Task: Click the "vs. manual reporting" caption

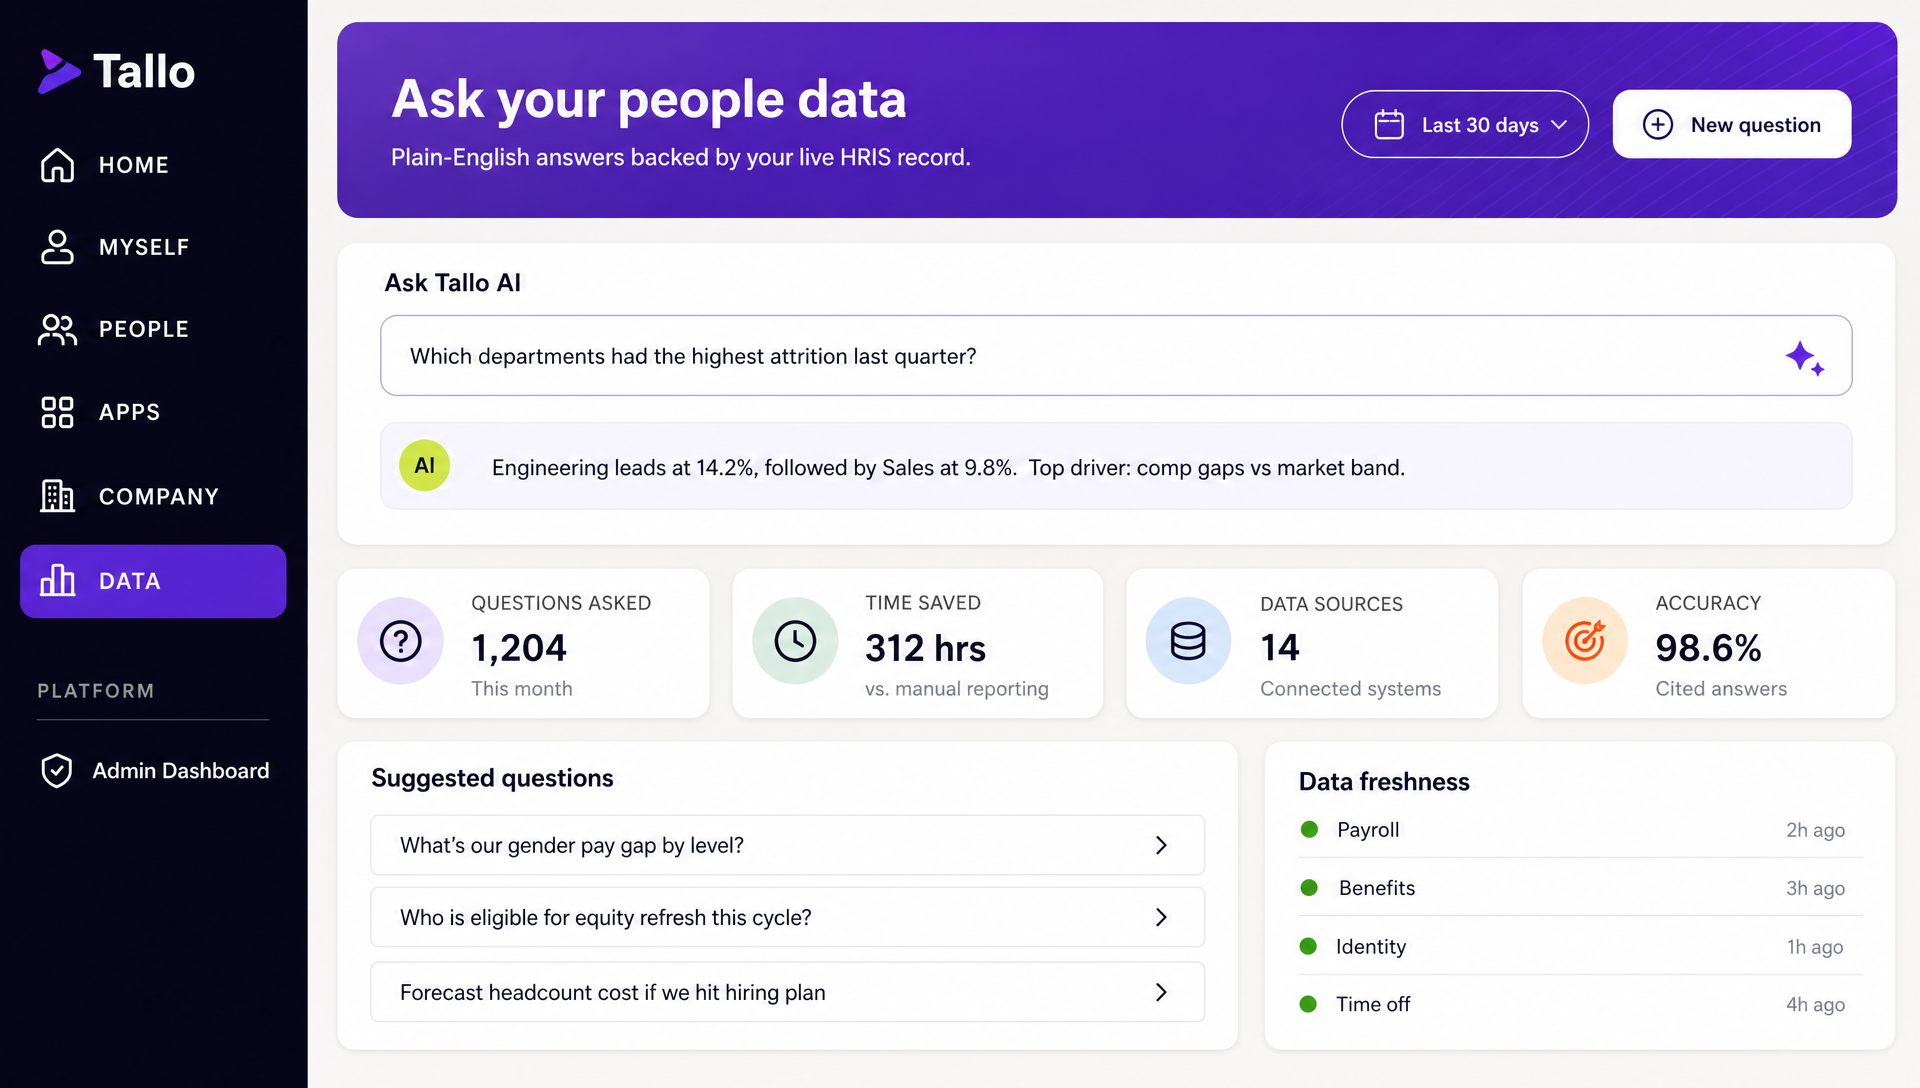Action: pyautogui.click(x=957, y=689)
